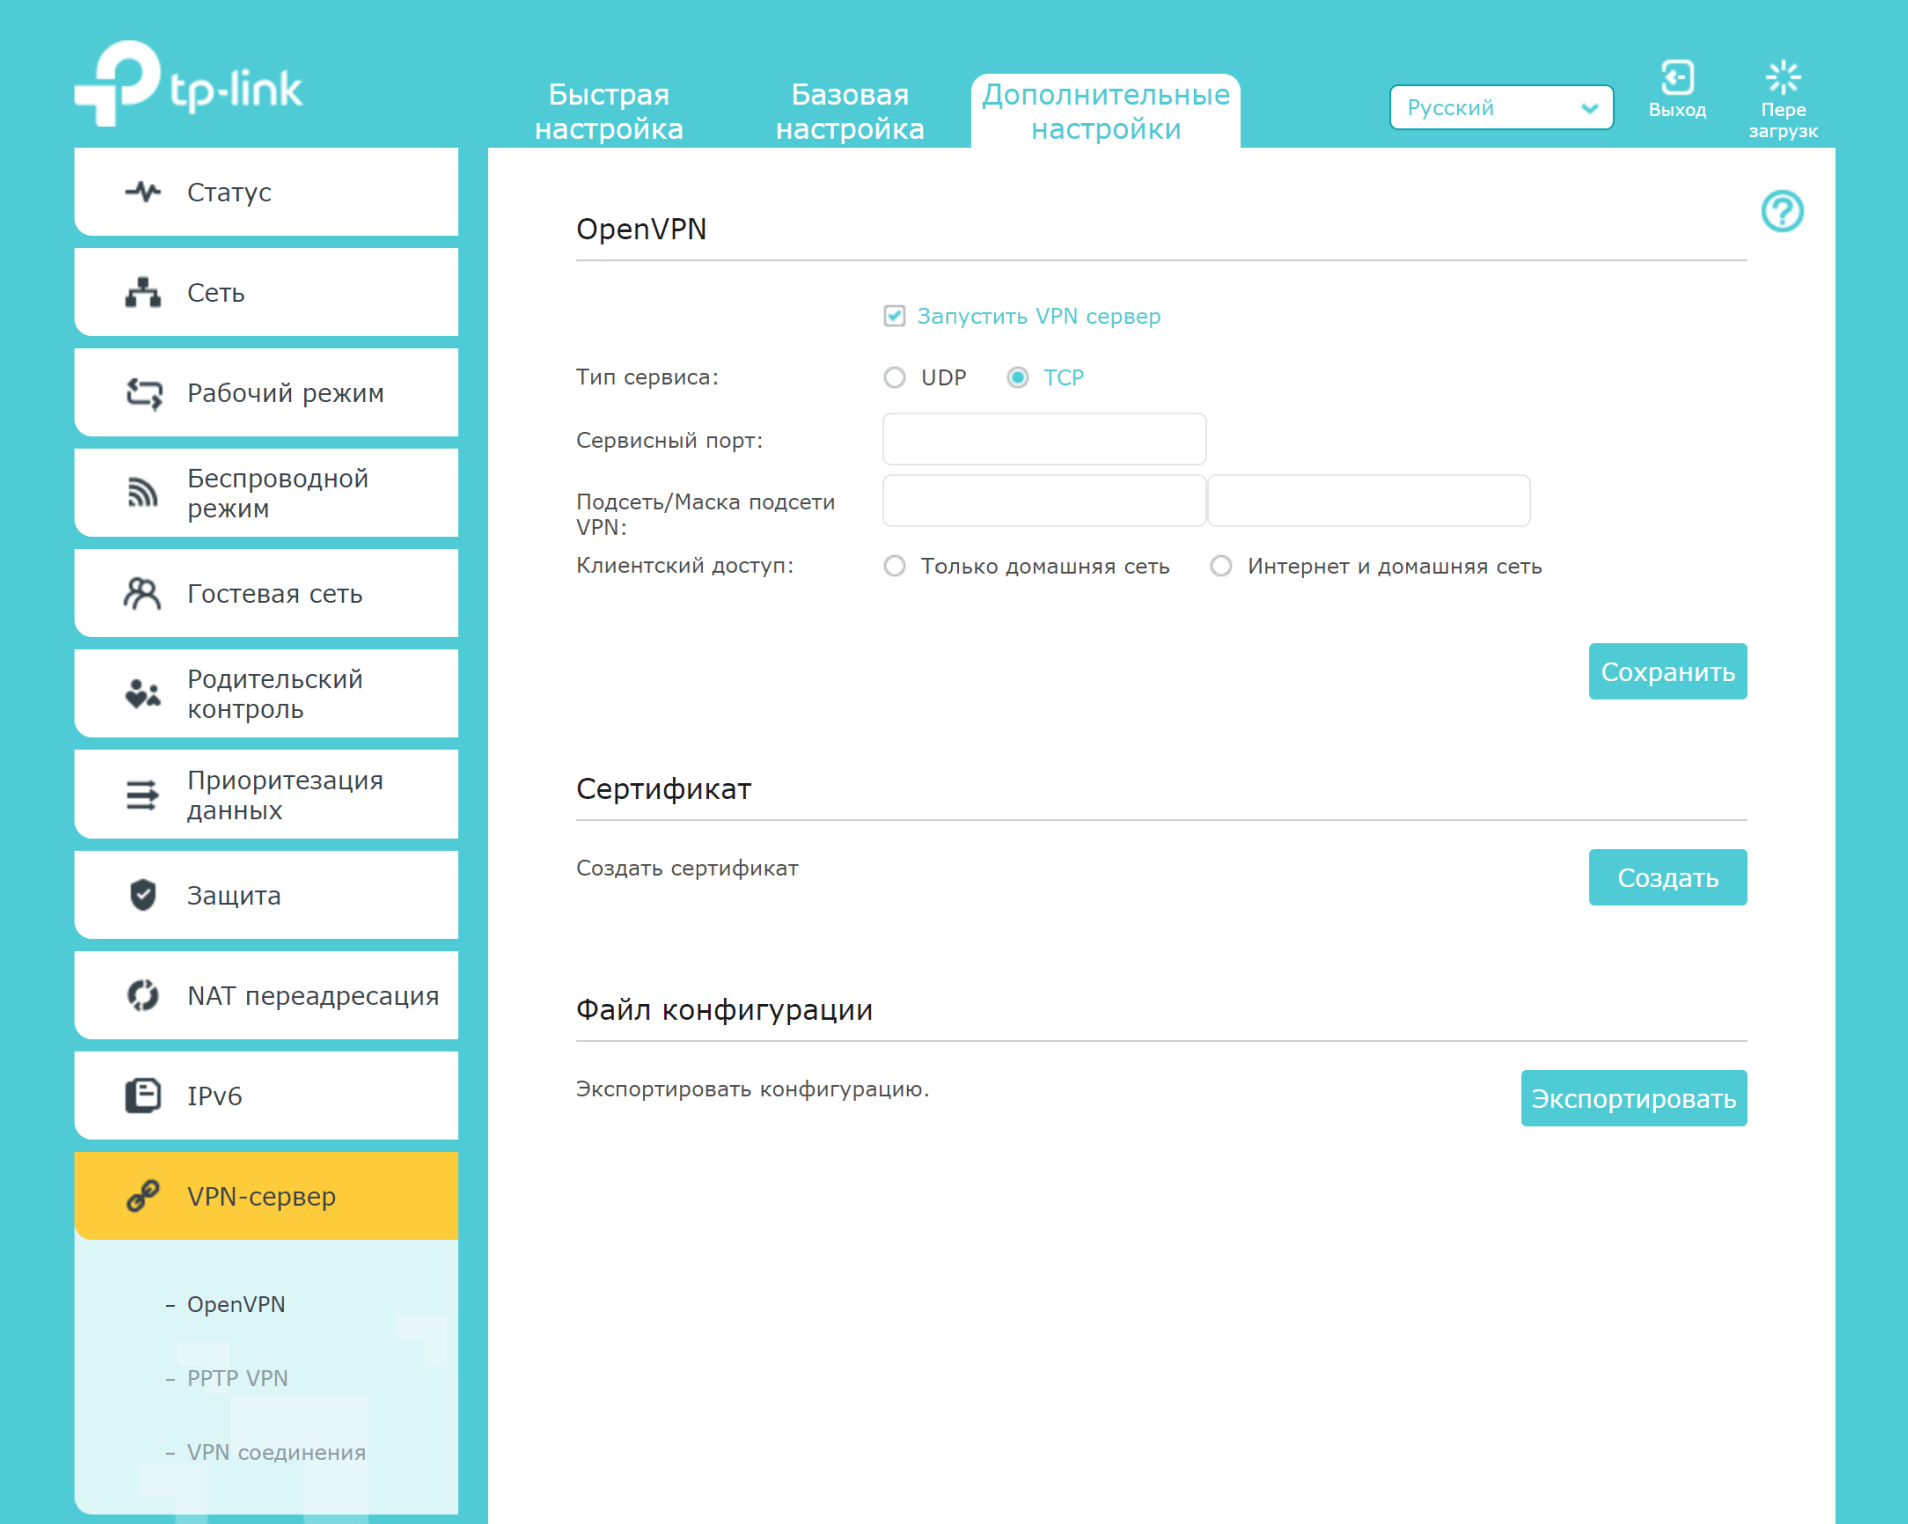The width and height of the screenshot is (1908, 1524).
Task: Open the PPTP VPN submenu item
Action: (237, 1378)
